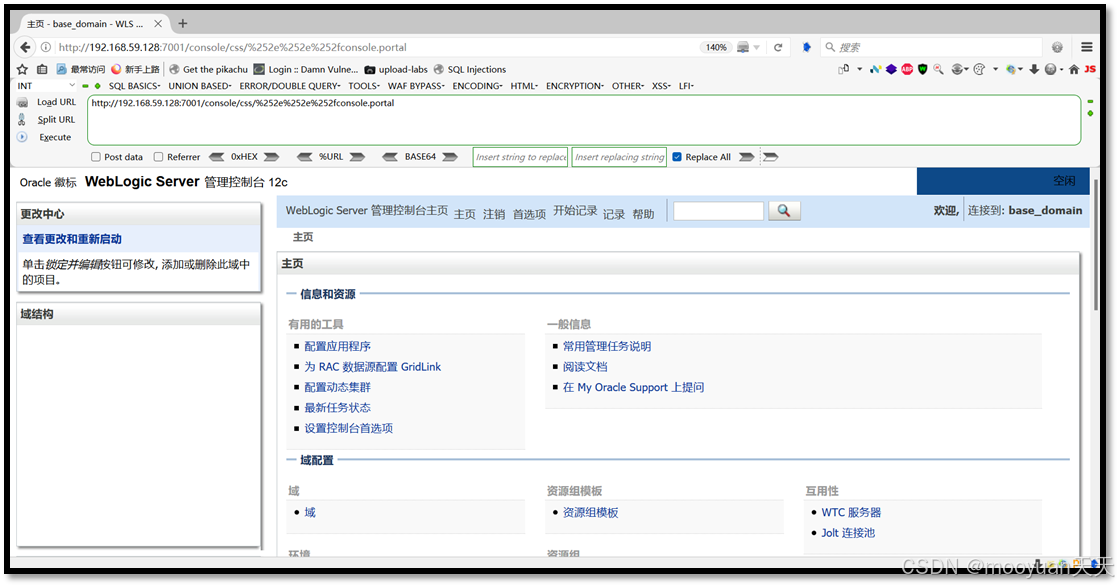This screenshot has width=1119, height=587.
Task: Open the SQL Injections bookmark
Action: pyautogui.click(x=470, y=69)
